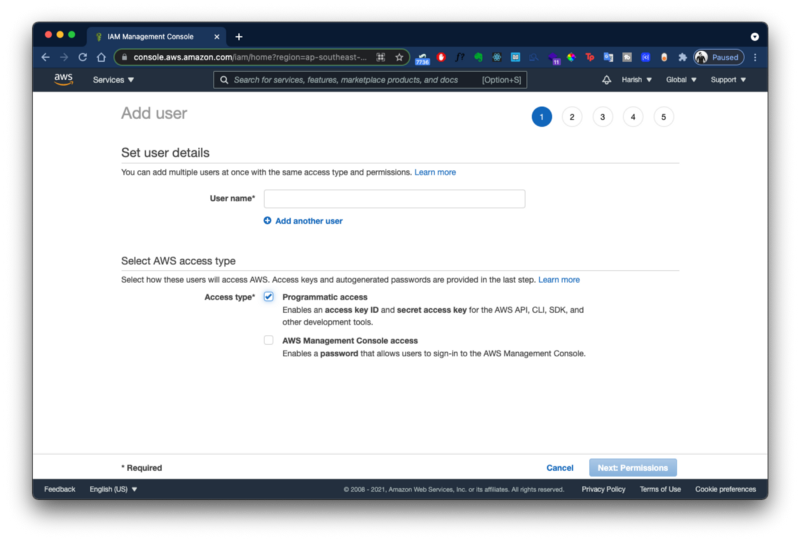This screenshot has height=542, width=800.
Task: Open the puzzle-piece Extensions menu
Action: (x=682, y=57)
